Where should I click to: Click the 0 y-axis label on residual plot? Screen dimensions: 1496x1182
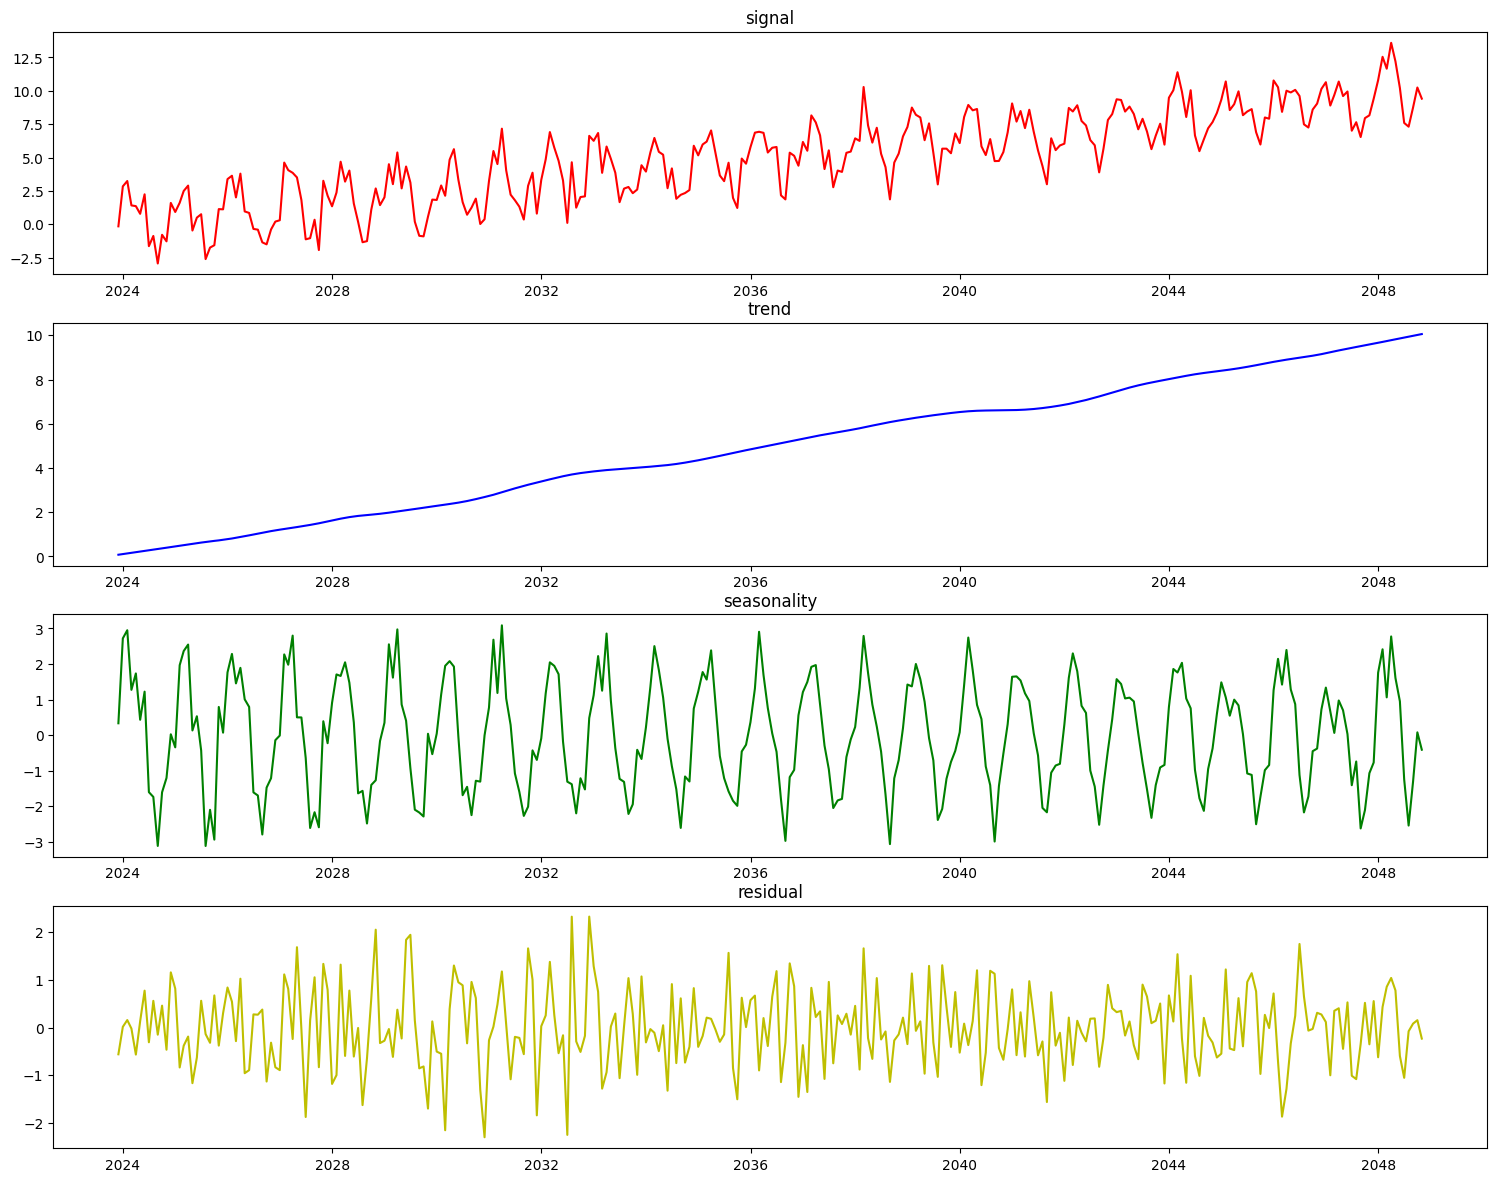click(x=37, y=1028)
